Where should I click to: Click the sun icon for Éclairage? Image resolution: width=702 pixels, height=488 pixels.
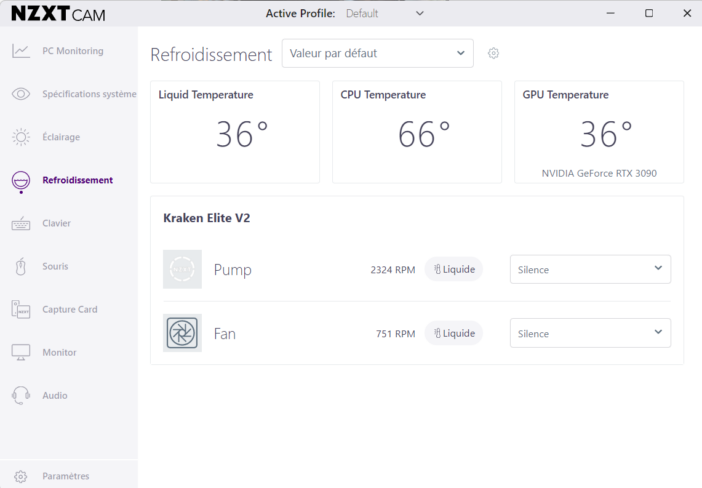[21, 137]
